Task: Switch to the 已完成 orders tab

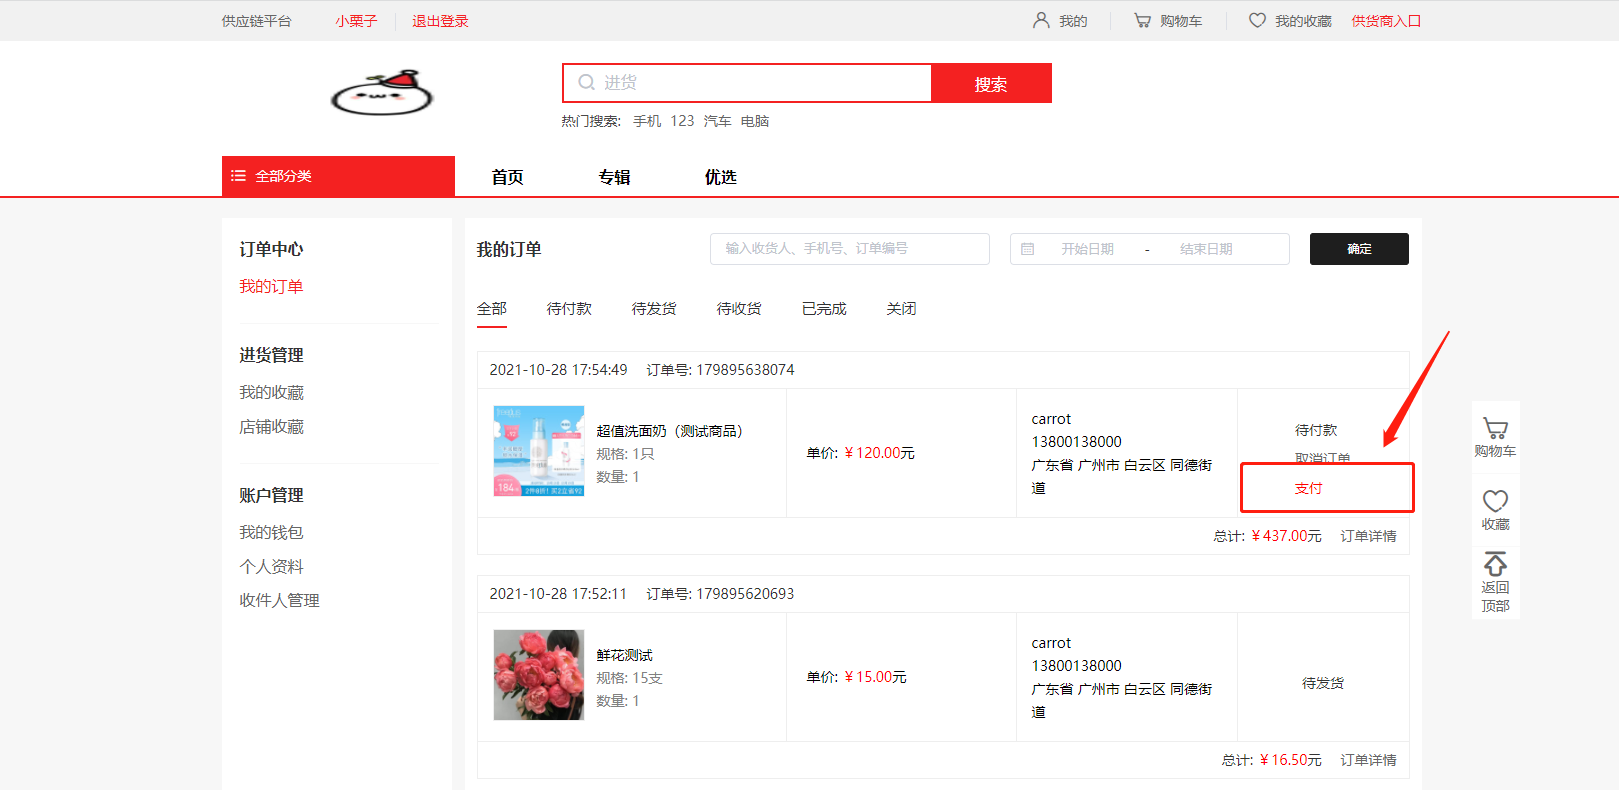Action: click(824, 309)
